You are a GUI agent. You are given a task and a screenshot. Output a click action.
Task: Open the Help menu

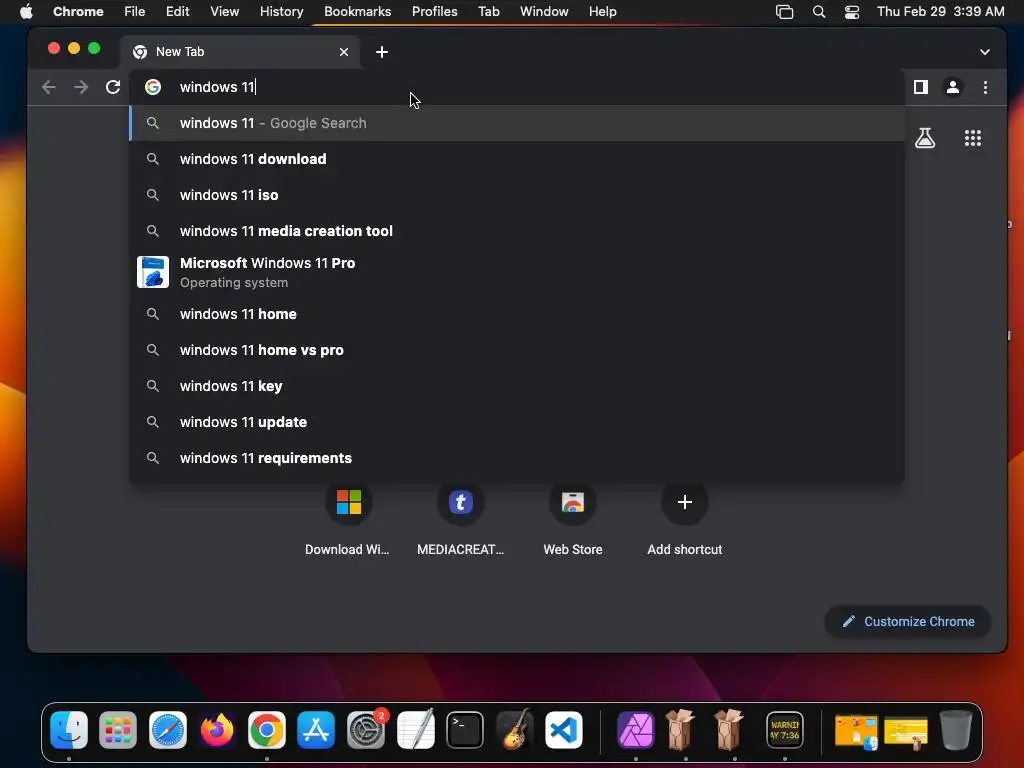602,11
